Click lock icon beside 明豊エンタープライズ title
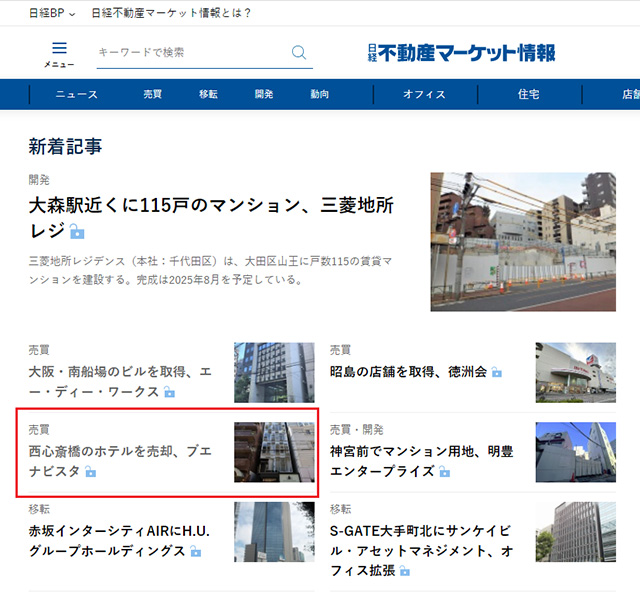640x600 pixels. pos(444,472)
